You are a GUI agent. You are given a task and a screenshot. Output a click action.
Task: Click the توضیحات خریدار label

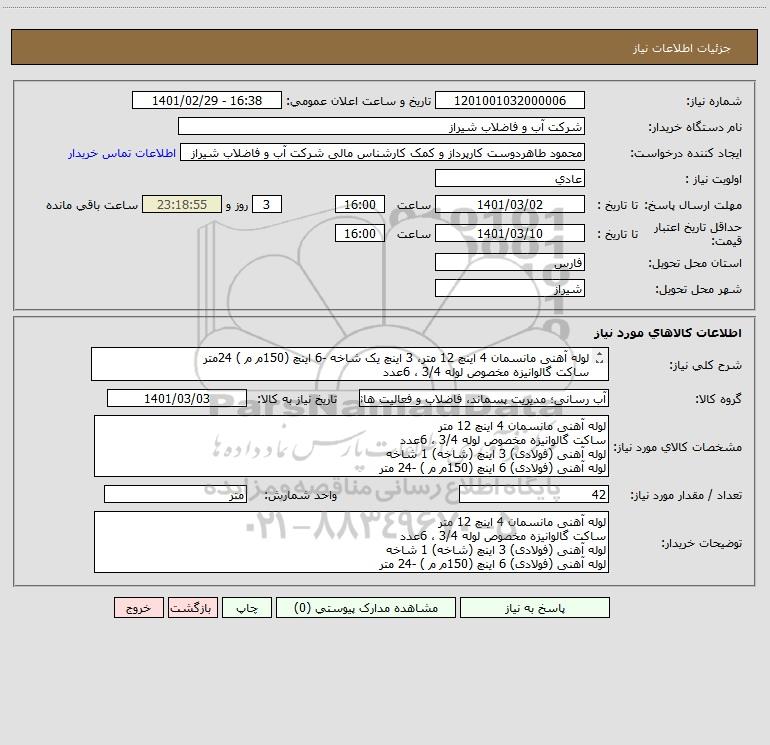pyautogui.click(x=702, y=544)
